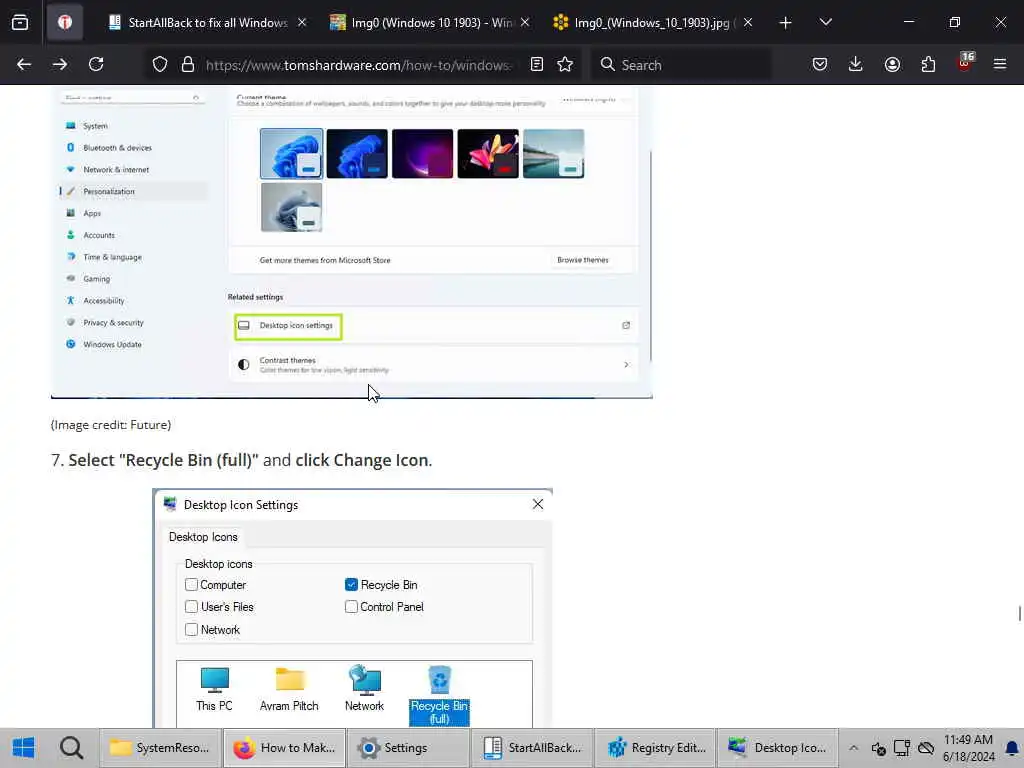Screen dimensions: 1024x768
Task: Close the Img0_(Windows_10_1903).jpg tab
Action: 748,22
